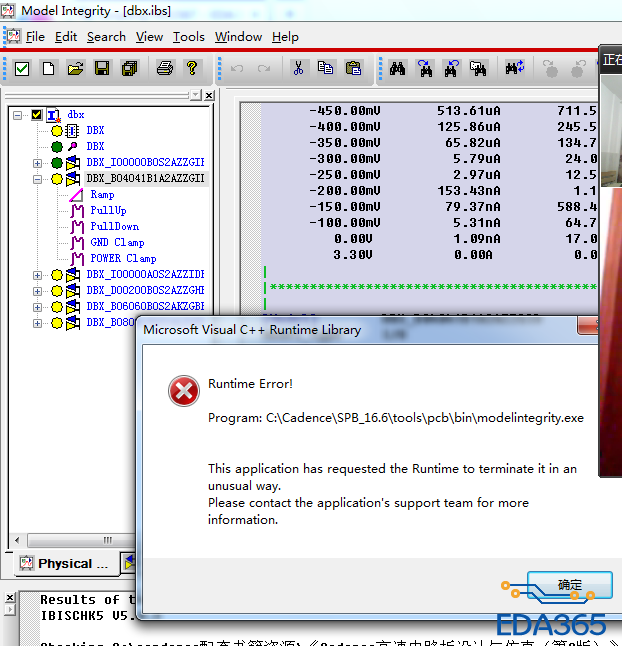Click the left arrow of tree scrollbar

click(17, 540)
